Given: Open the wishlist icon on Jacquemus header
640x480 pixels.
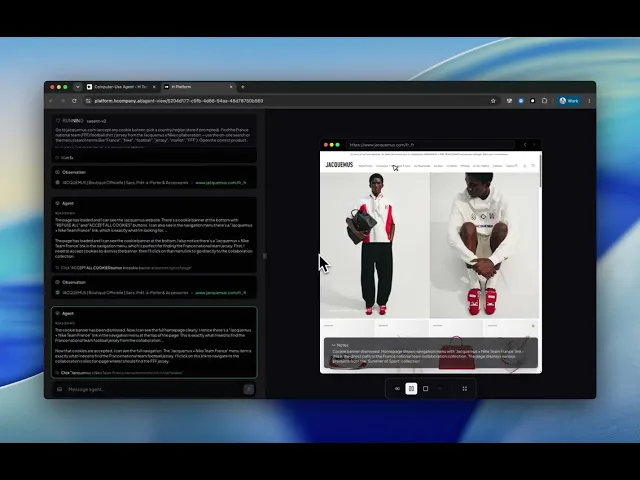Looking at the screenshot, I should (x=533, y=166).
